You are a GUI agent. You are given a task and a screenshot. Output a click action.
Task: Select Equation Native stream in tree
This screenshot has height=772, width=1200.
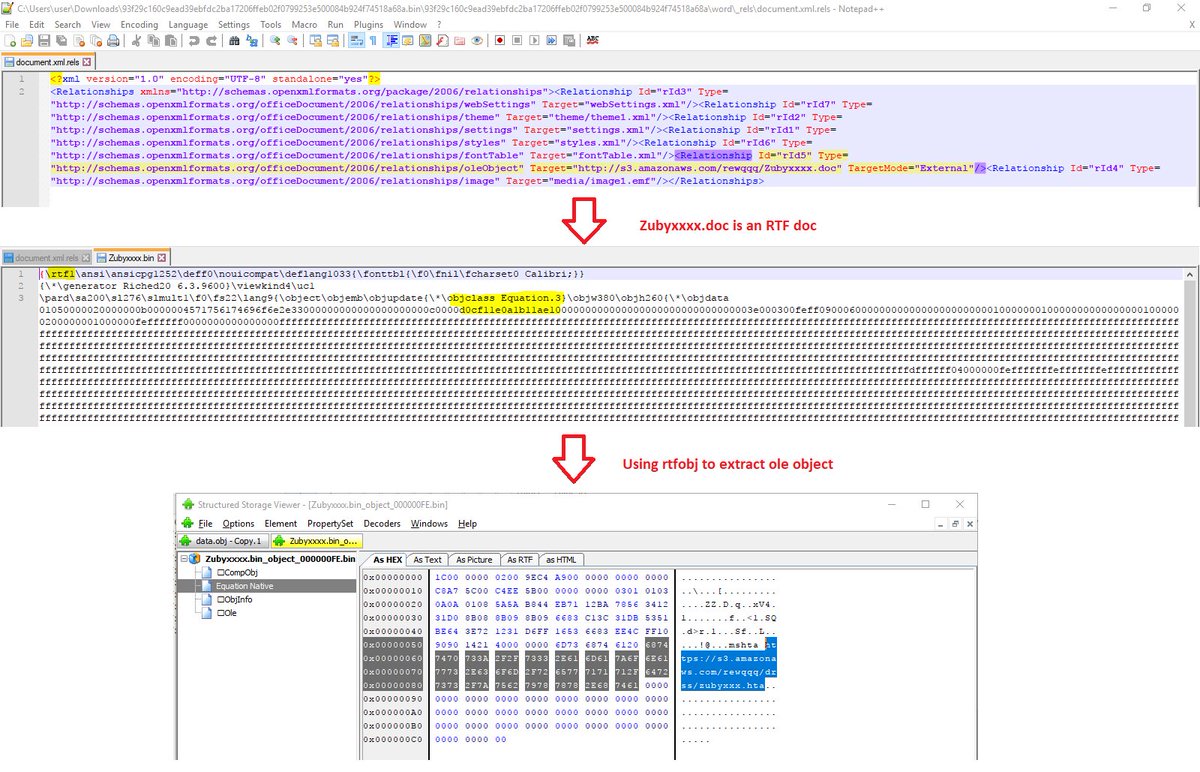coord(245,586)
